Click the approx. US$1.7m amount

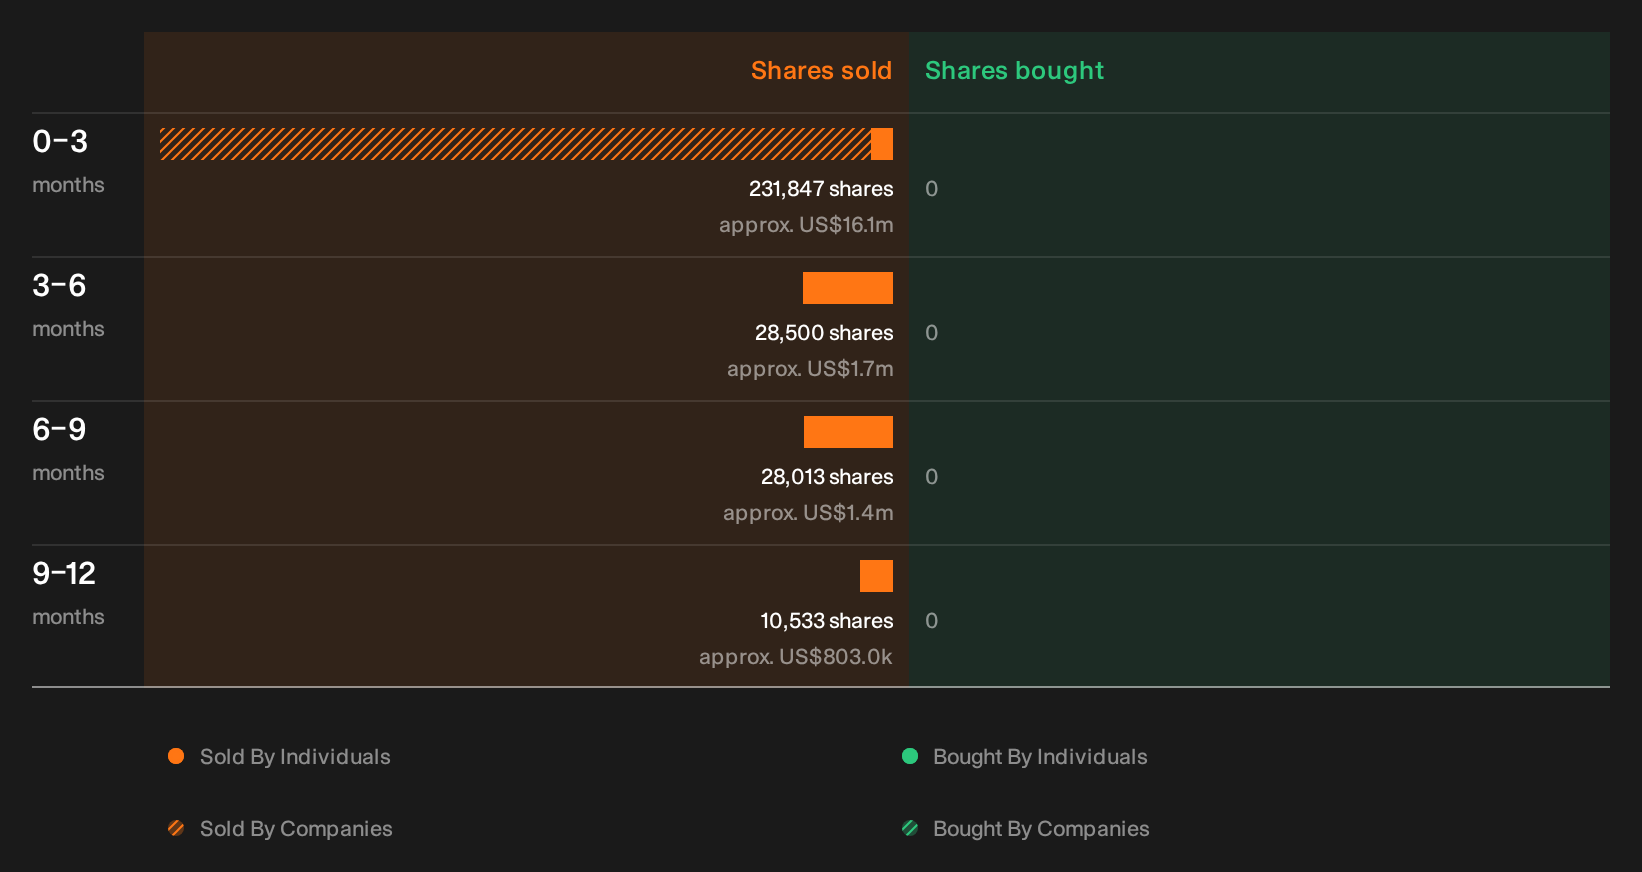(x=810, y=369)
